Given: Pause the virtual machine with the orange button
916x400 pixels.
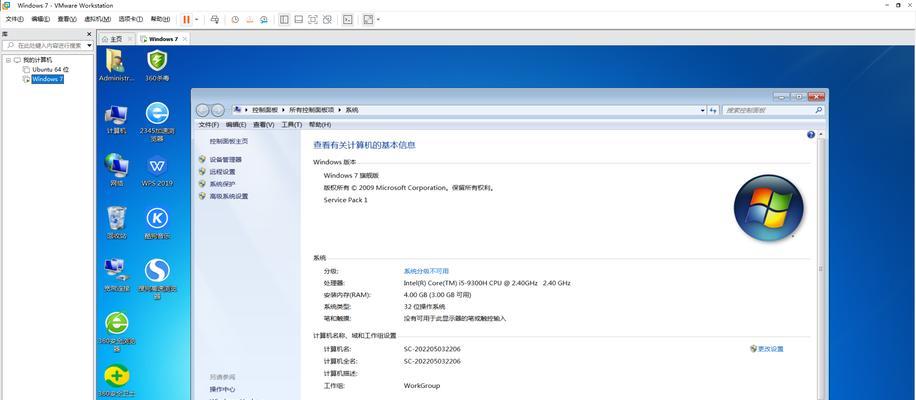Looking at the screenshot, I should tap(186, 19).
